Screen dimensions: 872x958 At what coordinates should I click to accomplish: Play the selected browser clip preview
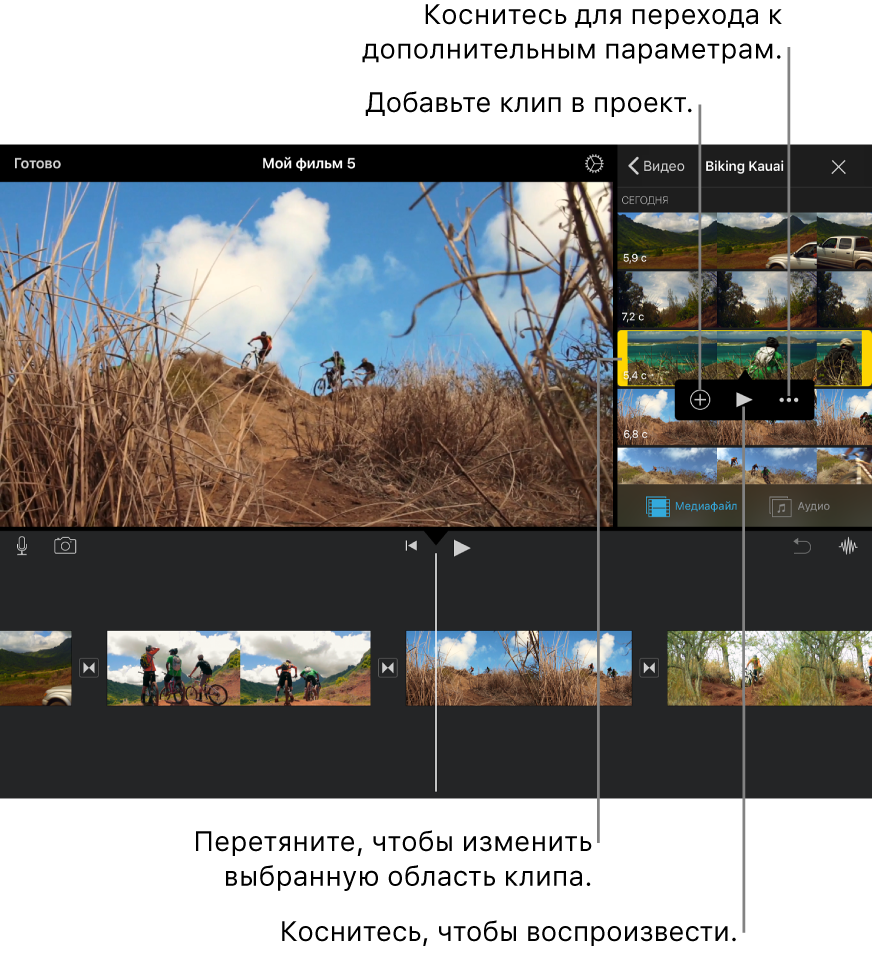(x=744, y=400)
